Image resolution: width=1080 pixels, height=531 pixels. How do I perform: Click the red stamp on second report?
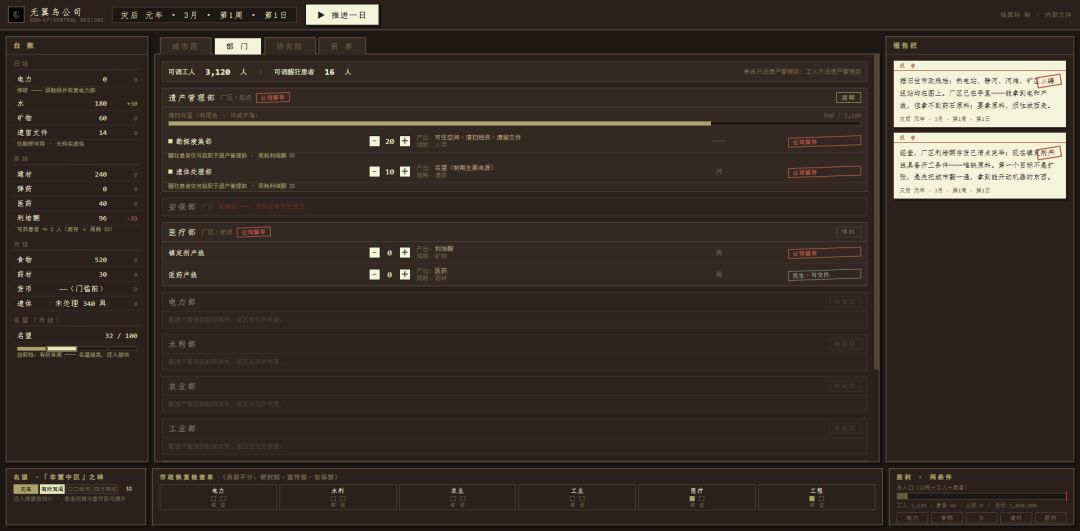click(x=1049, y=153)
